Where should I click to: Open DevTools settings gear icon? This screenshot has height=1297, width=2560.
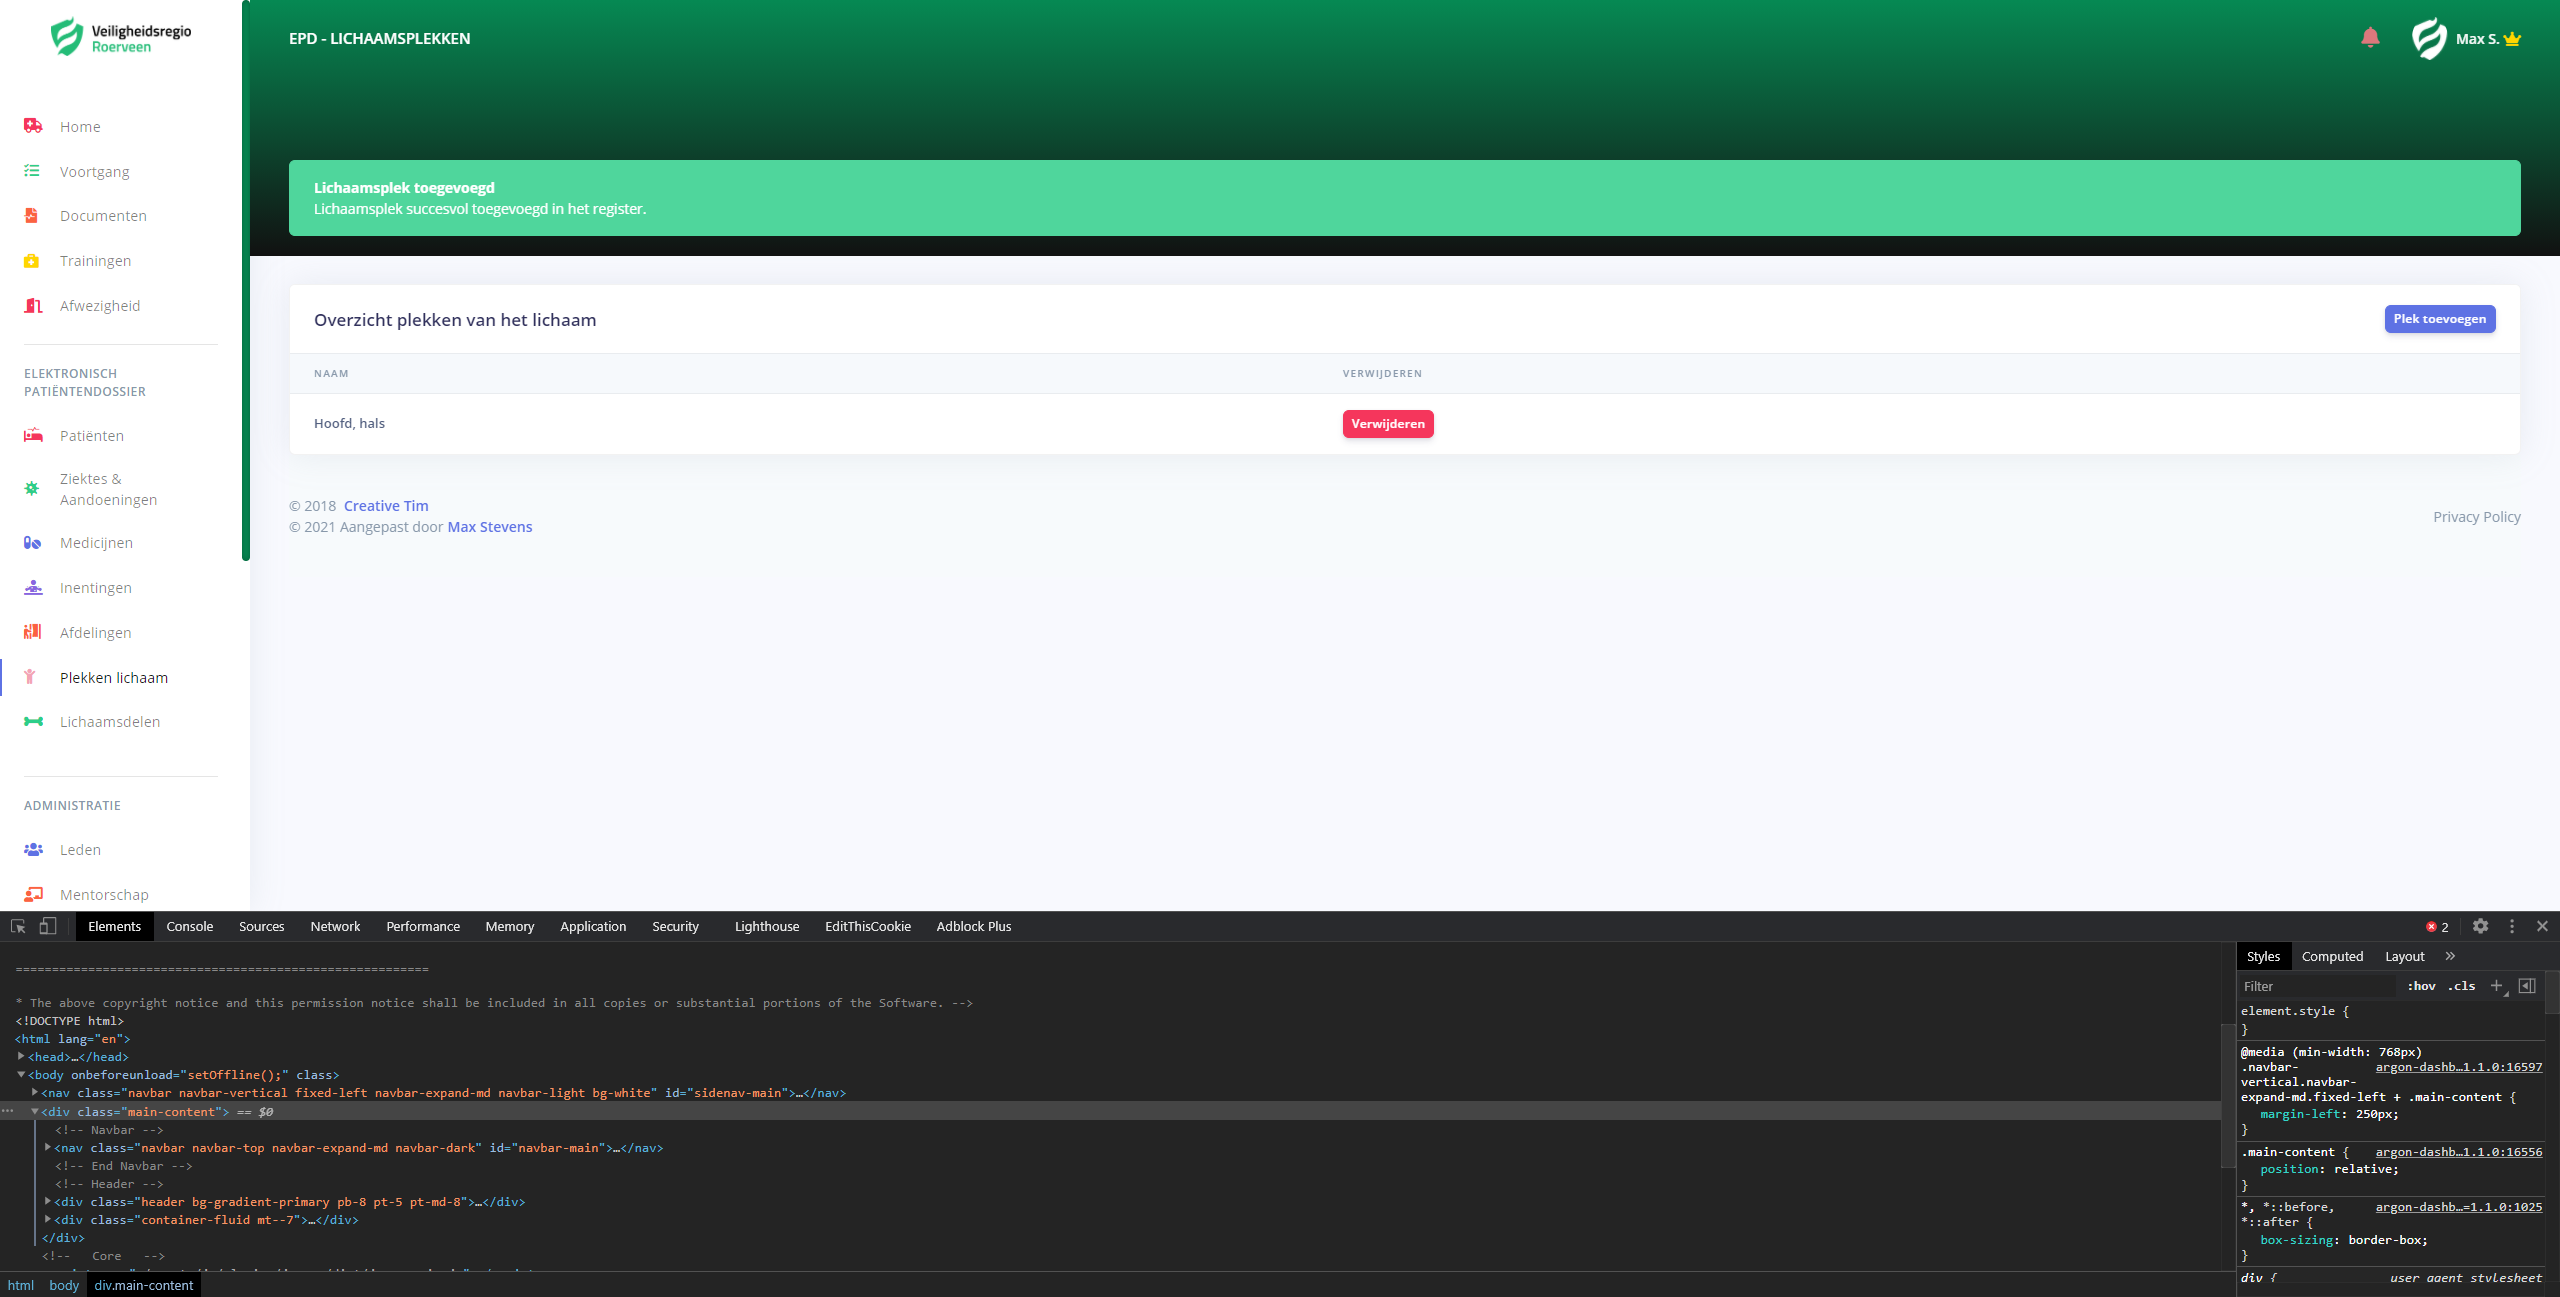[2480, 926]
